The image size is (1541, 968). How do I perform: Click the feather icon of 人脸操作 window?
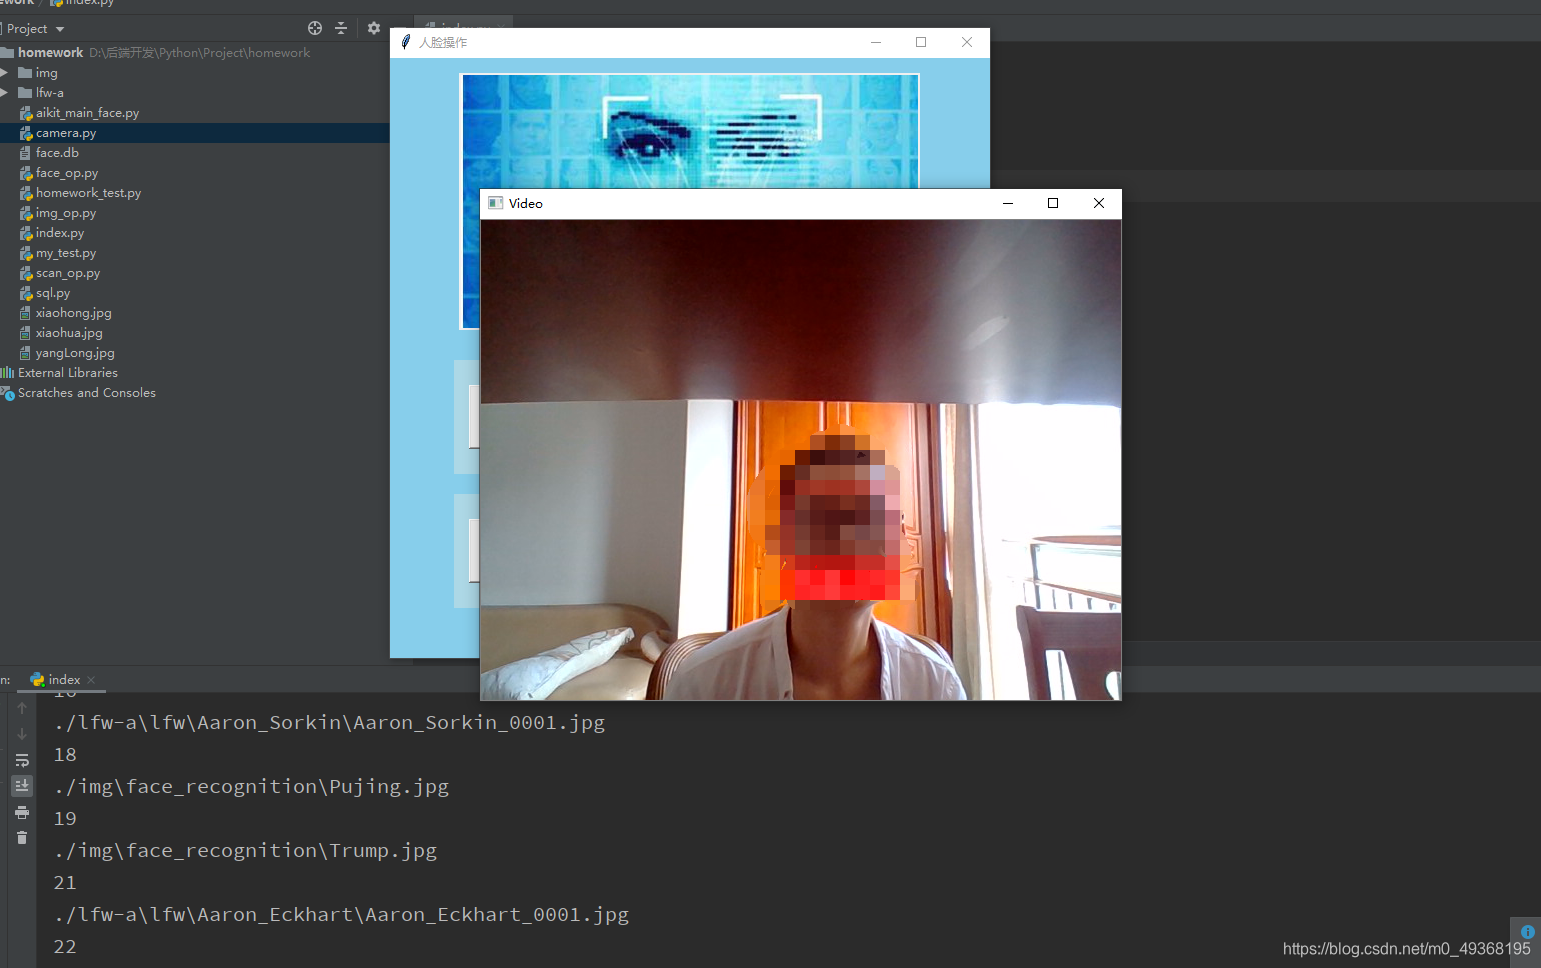(405, 42)
